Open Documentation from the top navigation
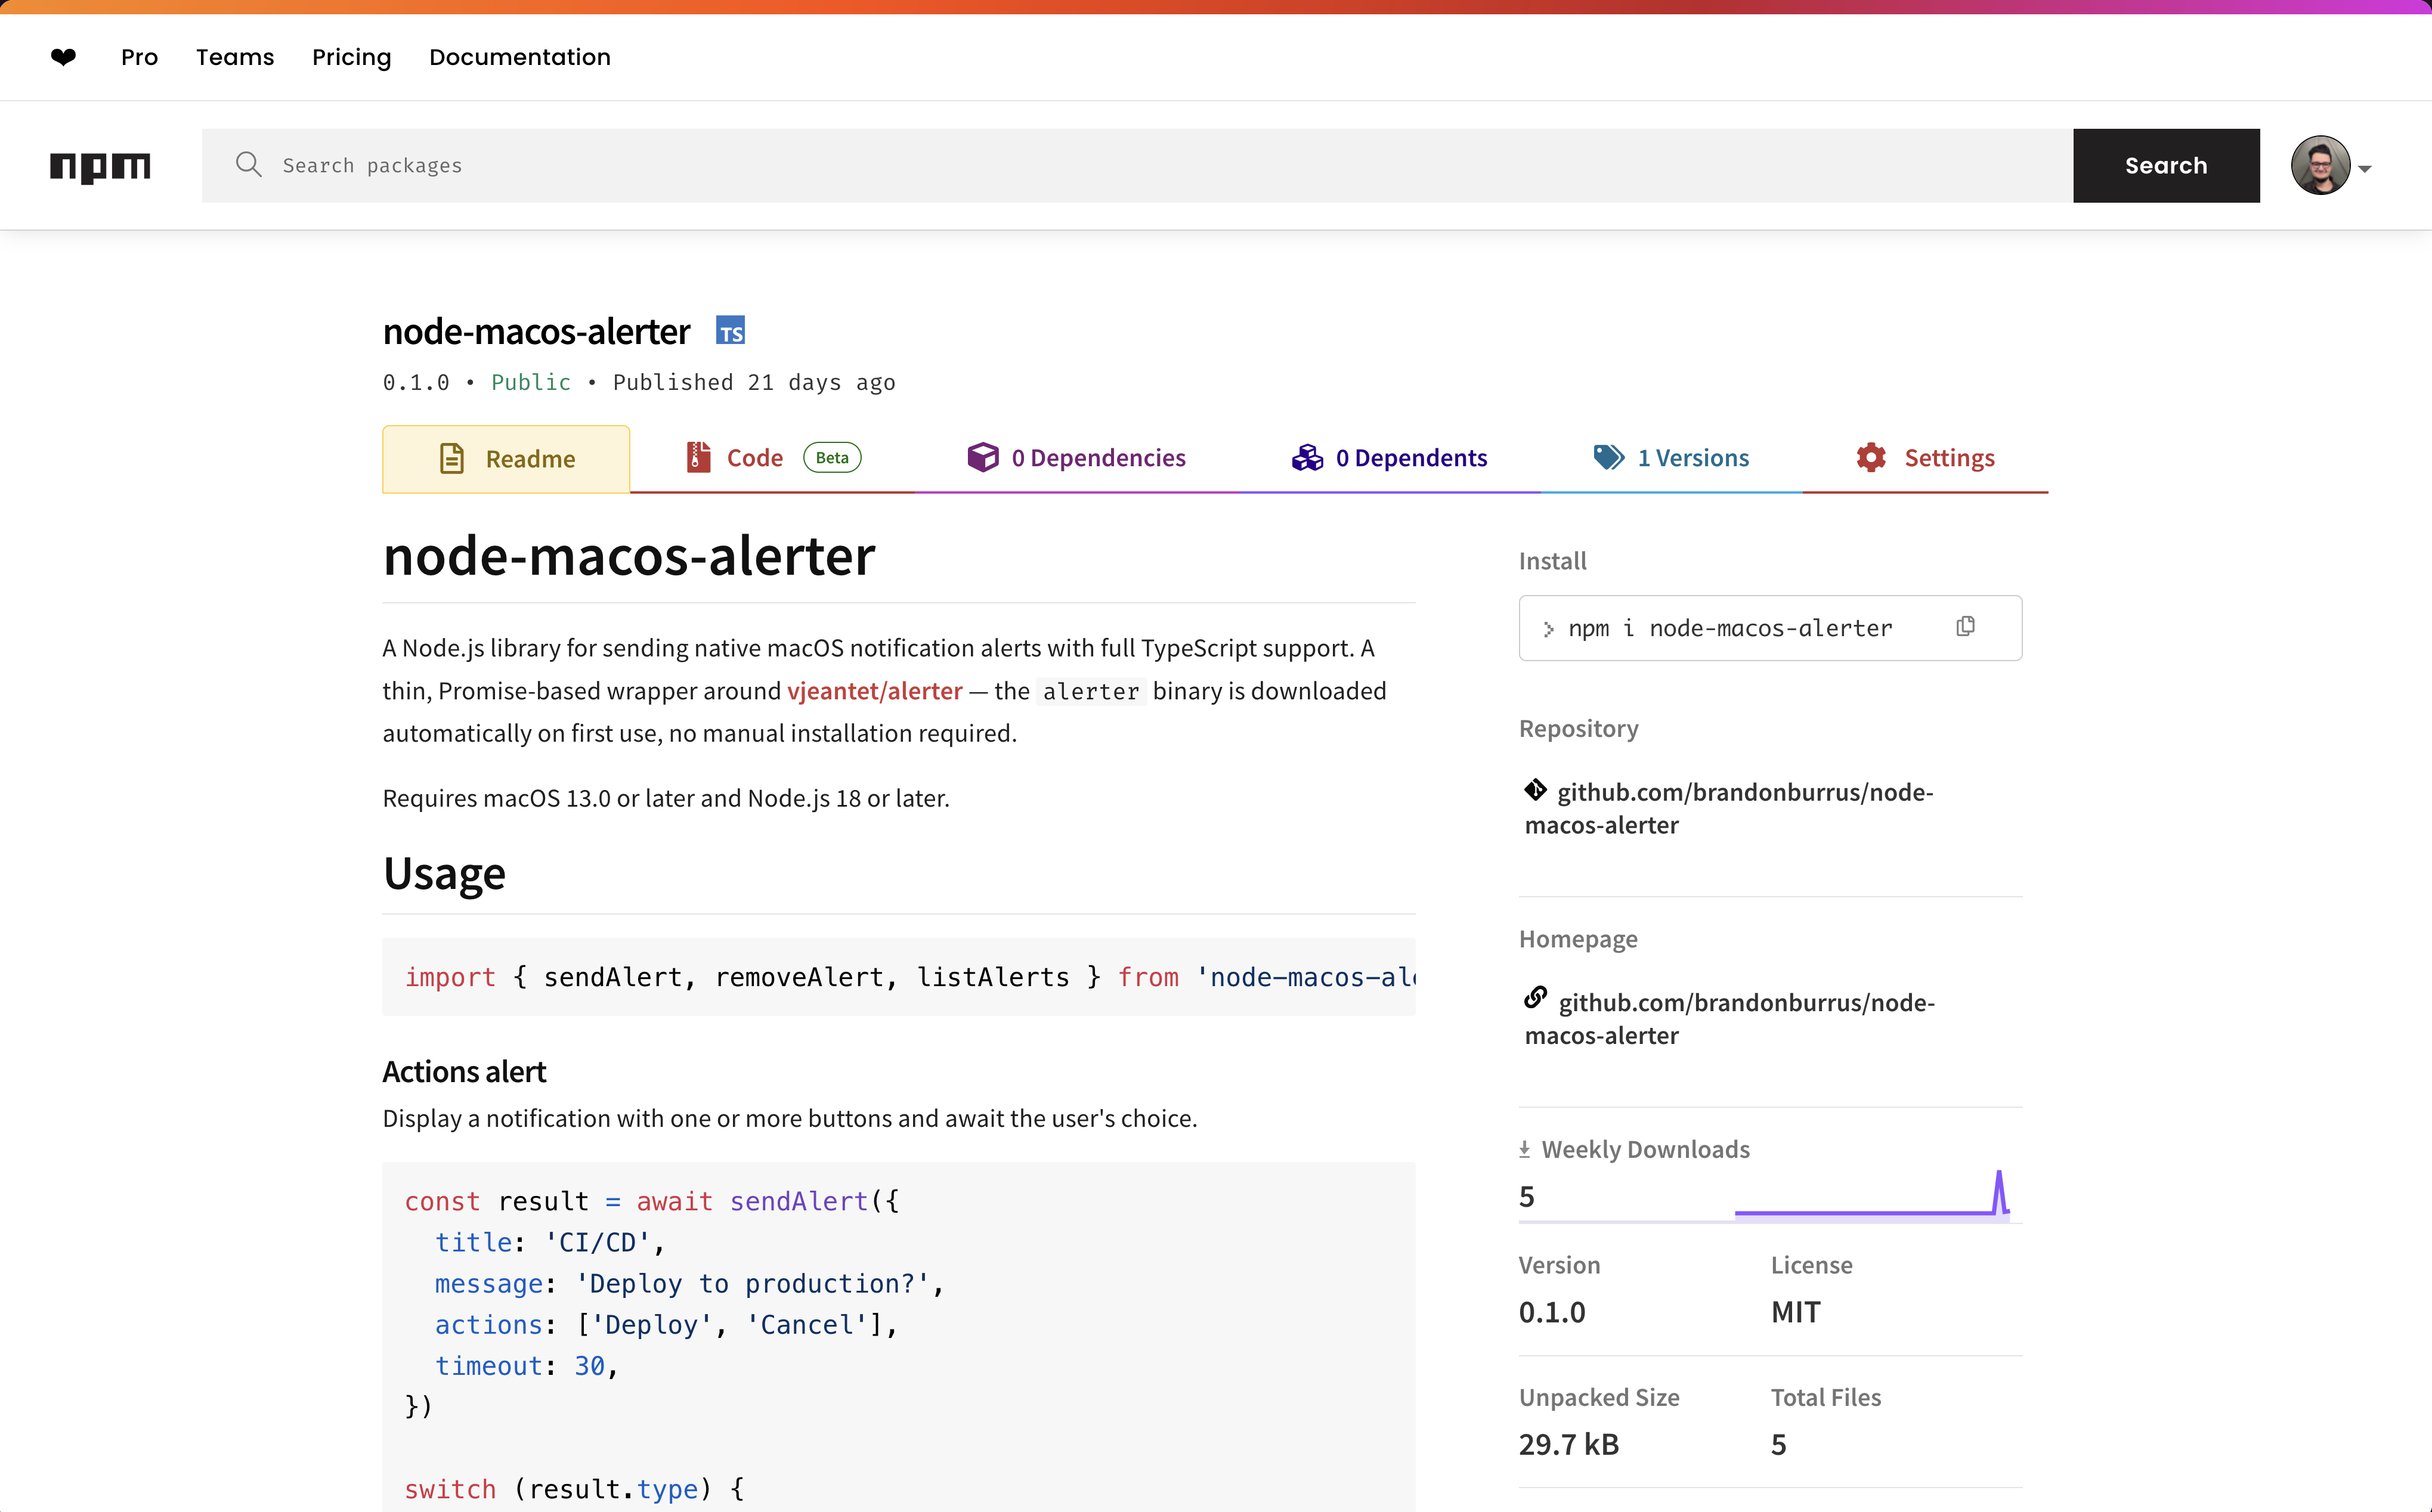 coord(519,57)
